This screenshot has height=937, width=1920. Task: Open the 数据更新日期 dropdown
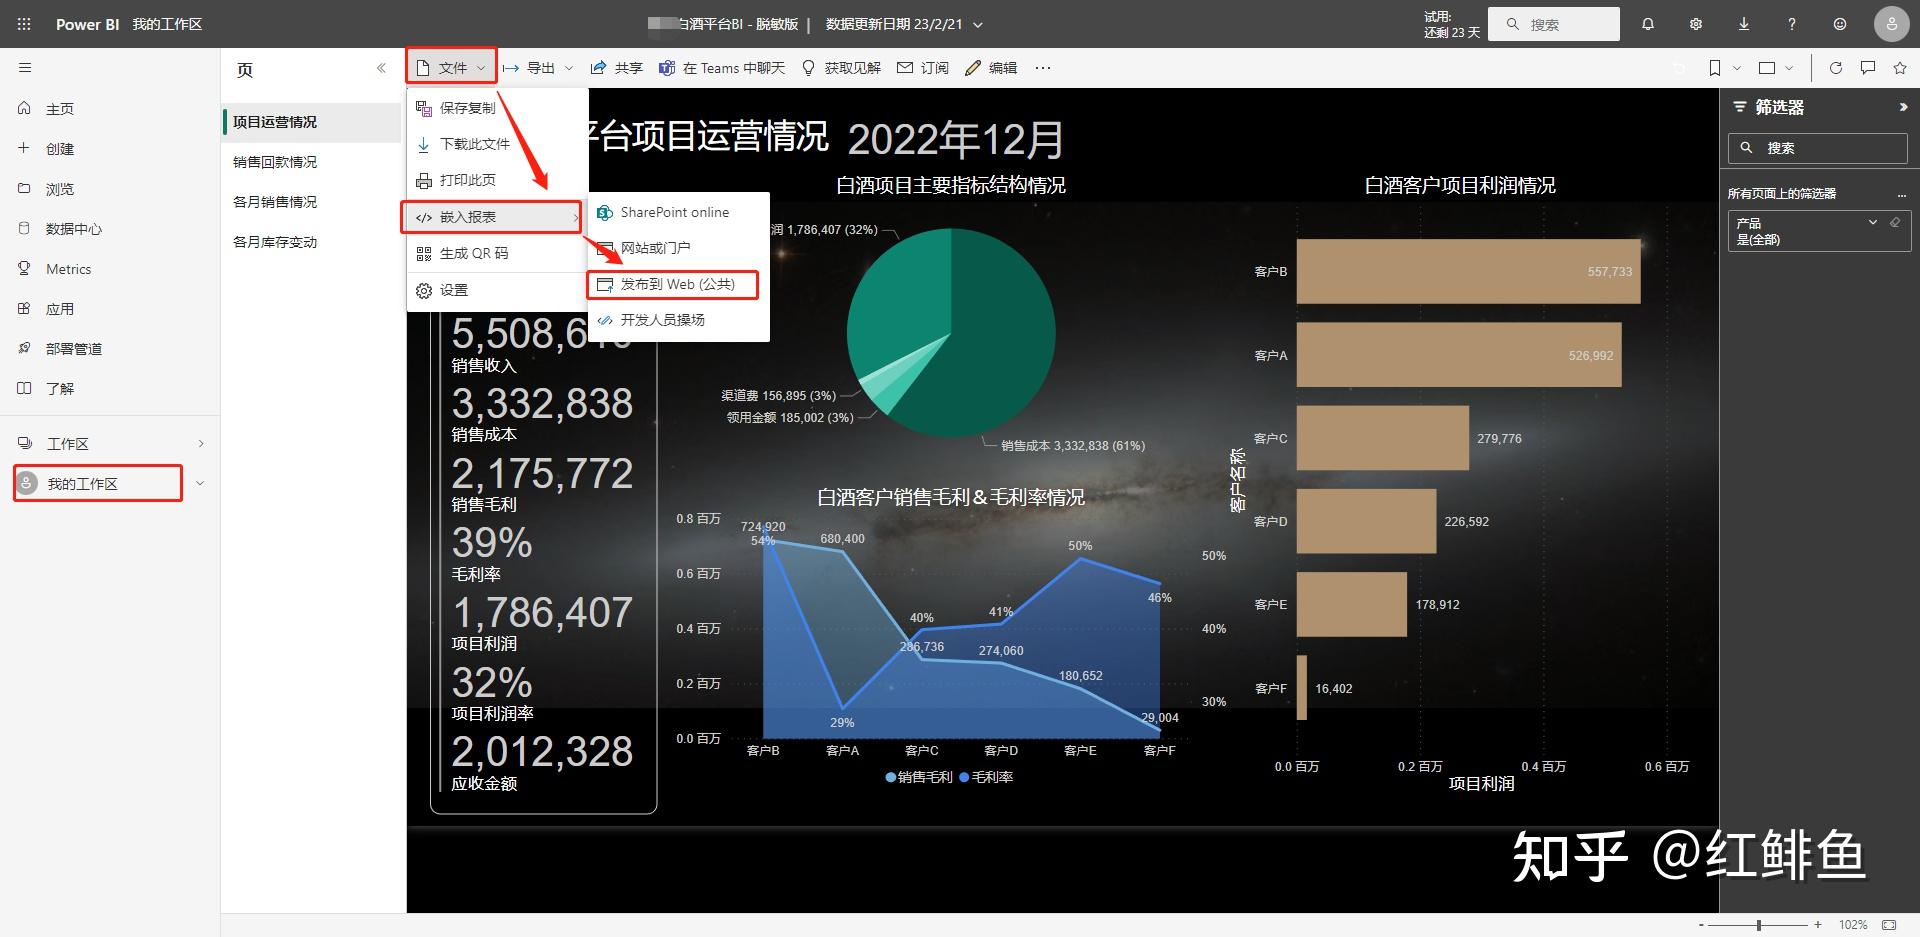tap(976, 23)
